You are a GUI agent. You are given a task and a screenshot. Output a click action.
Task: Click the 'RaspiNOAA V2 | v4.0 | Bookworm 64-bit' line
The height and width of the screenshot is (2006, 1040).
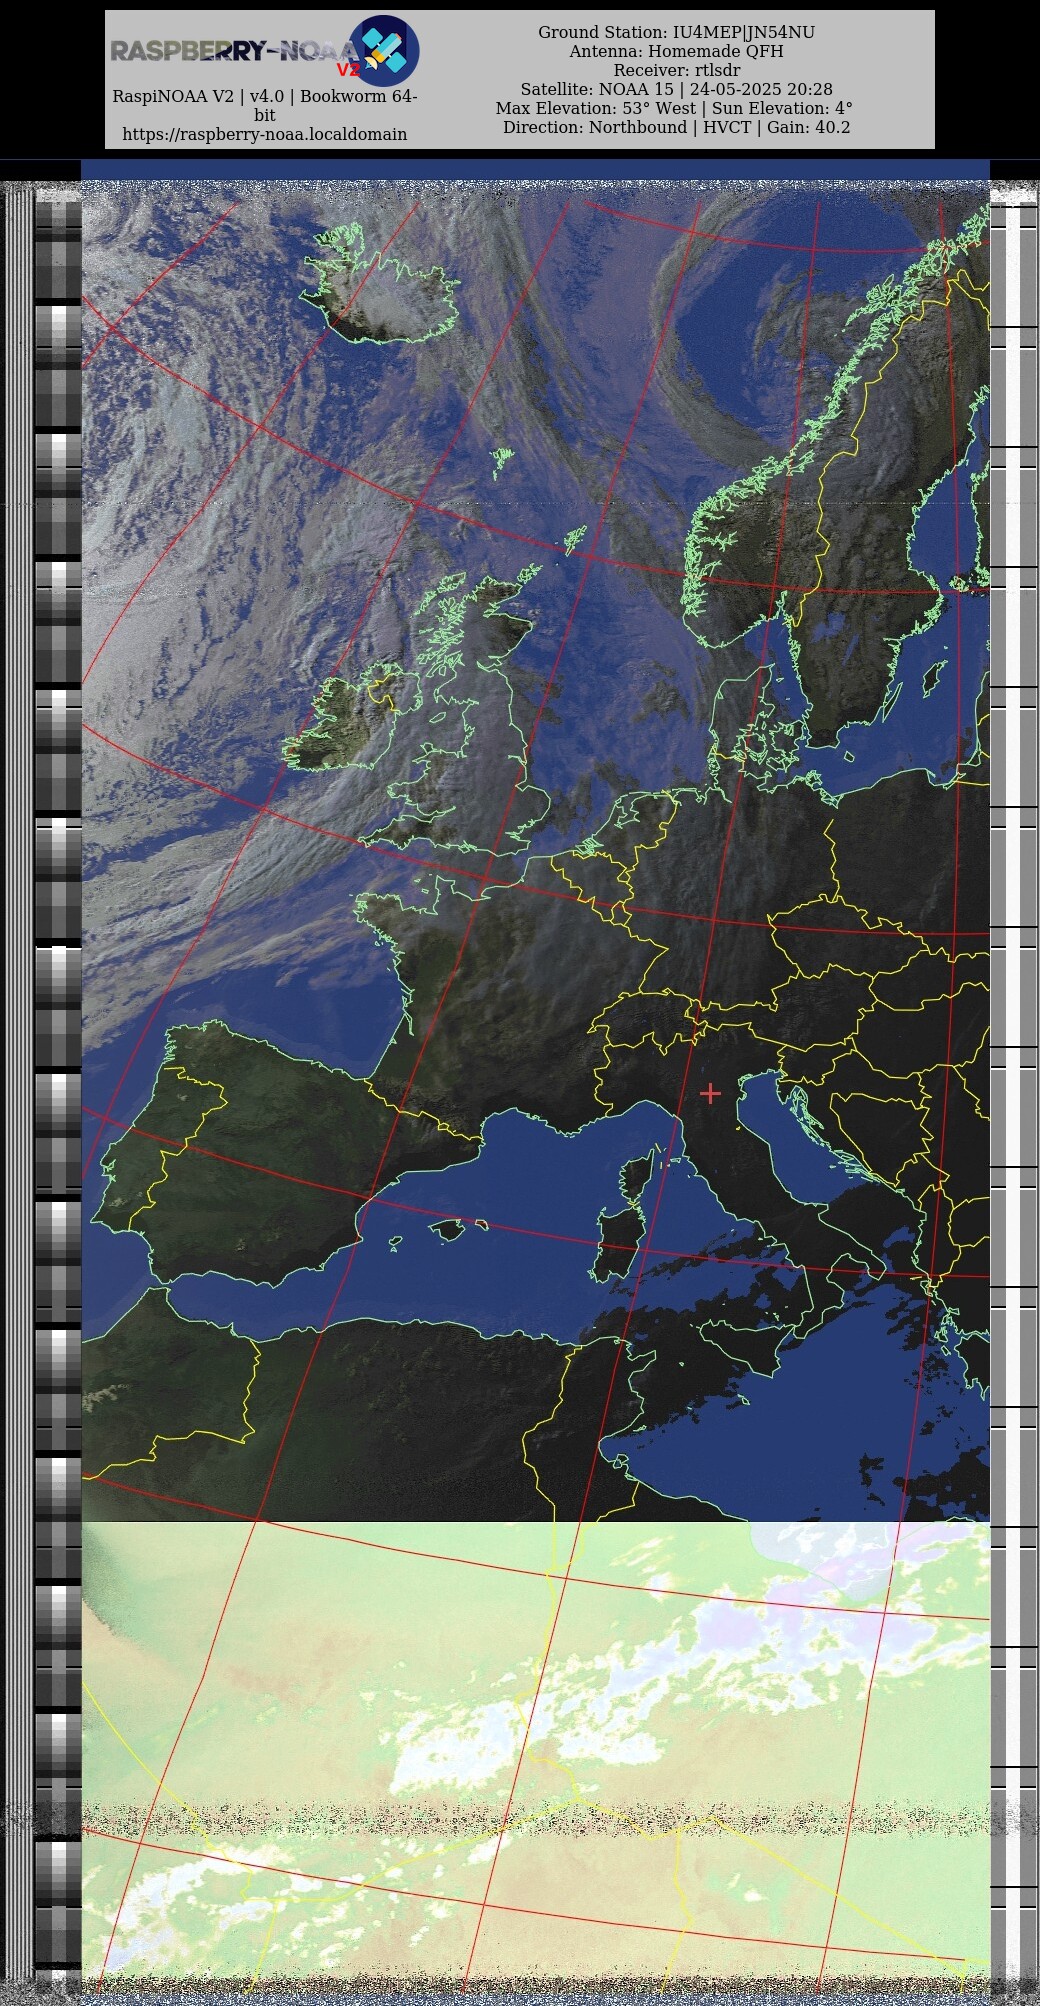click(x=265, y=105)
